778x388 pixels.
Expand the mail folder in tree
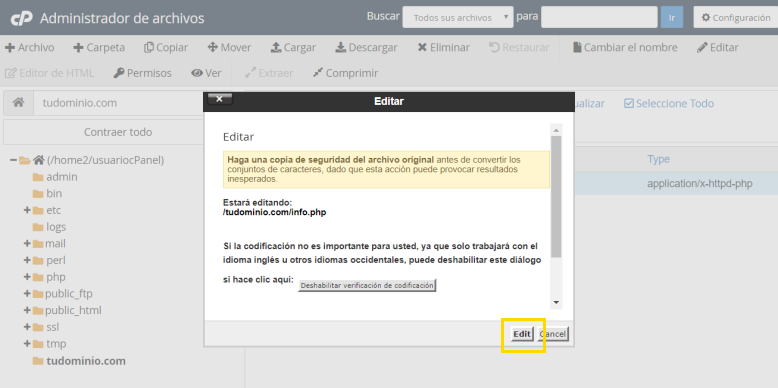(27, 244)
